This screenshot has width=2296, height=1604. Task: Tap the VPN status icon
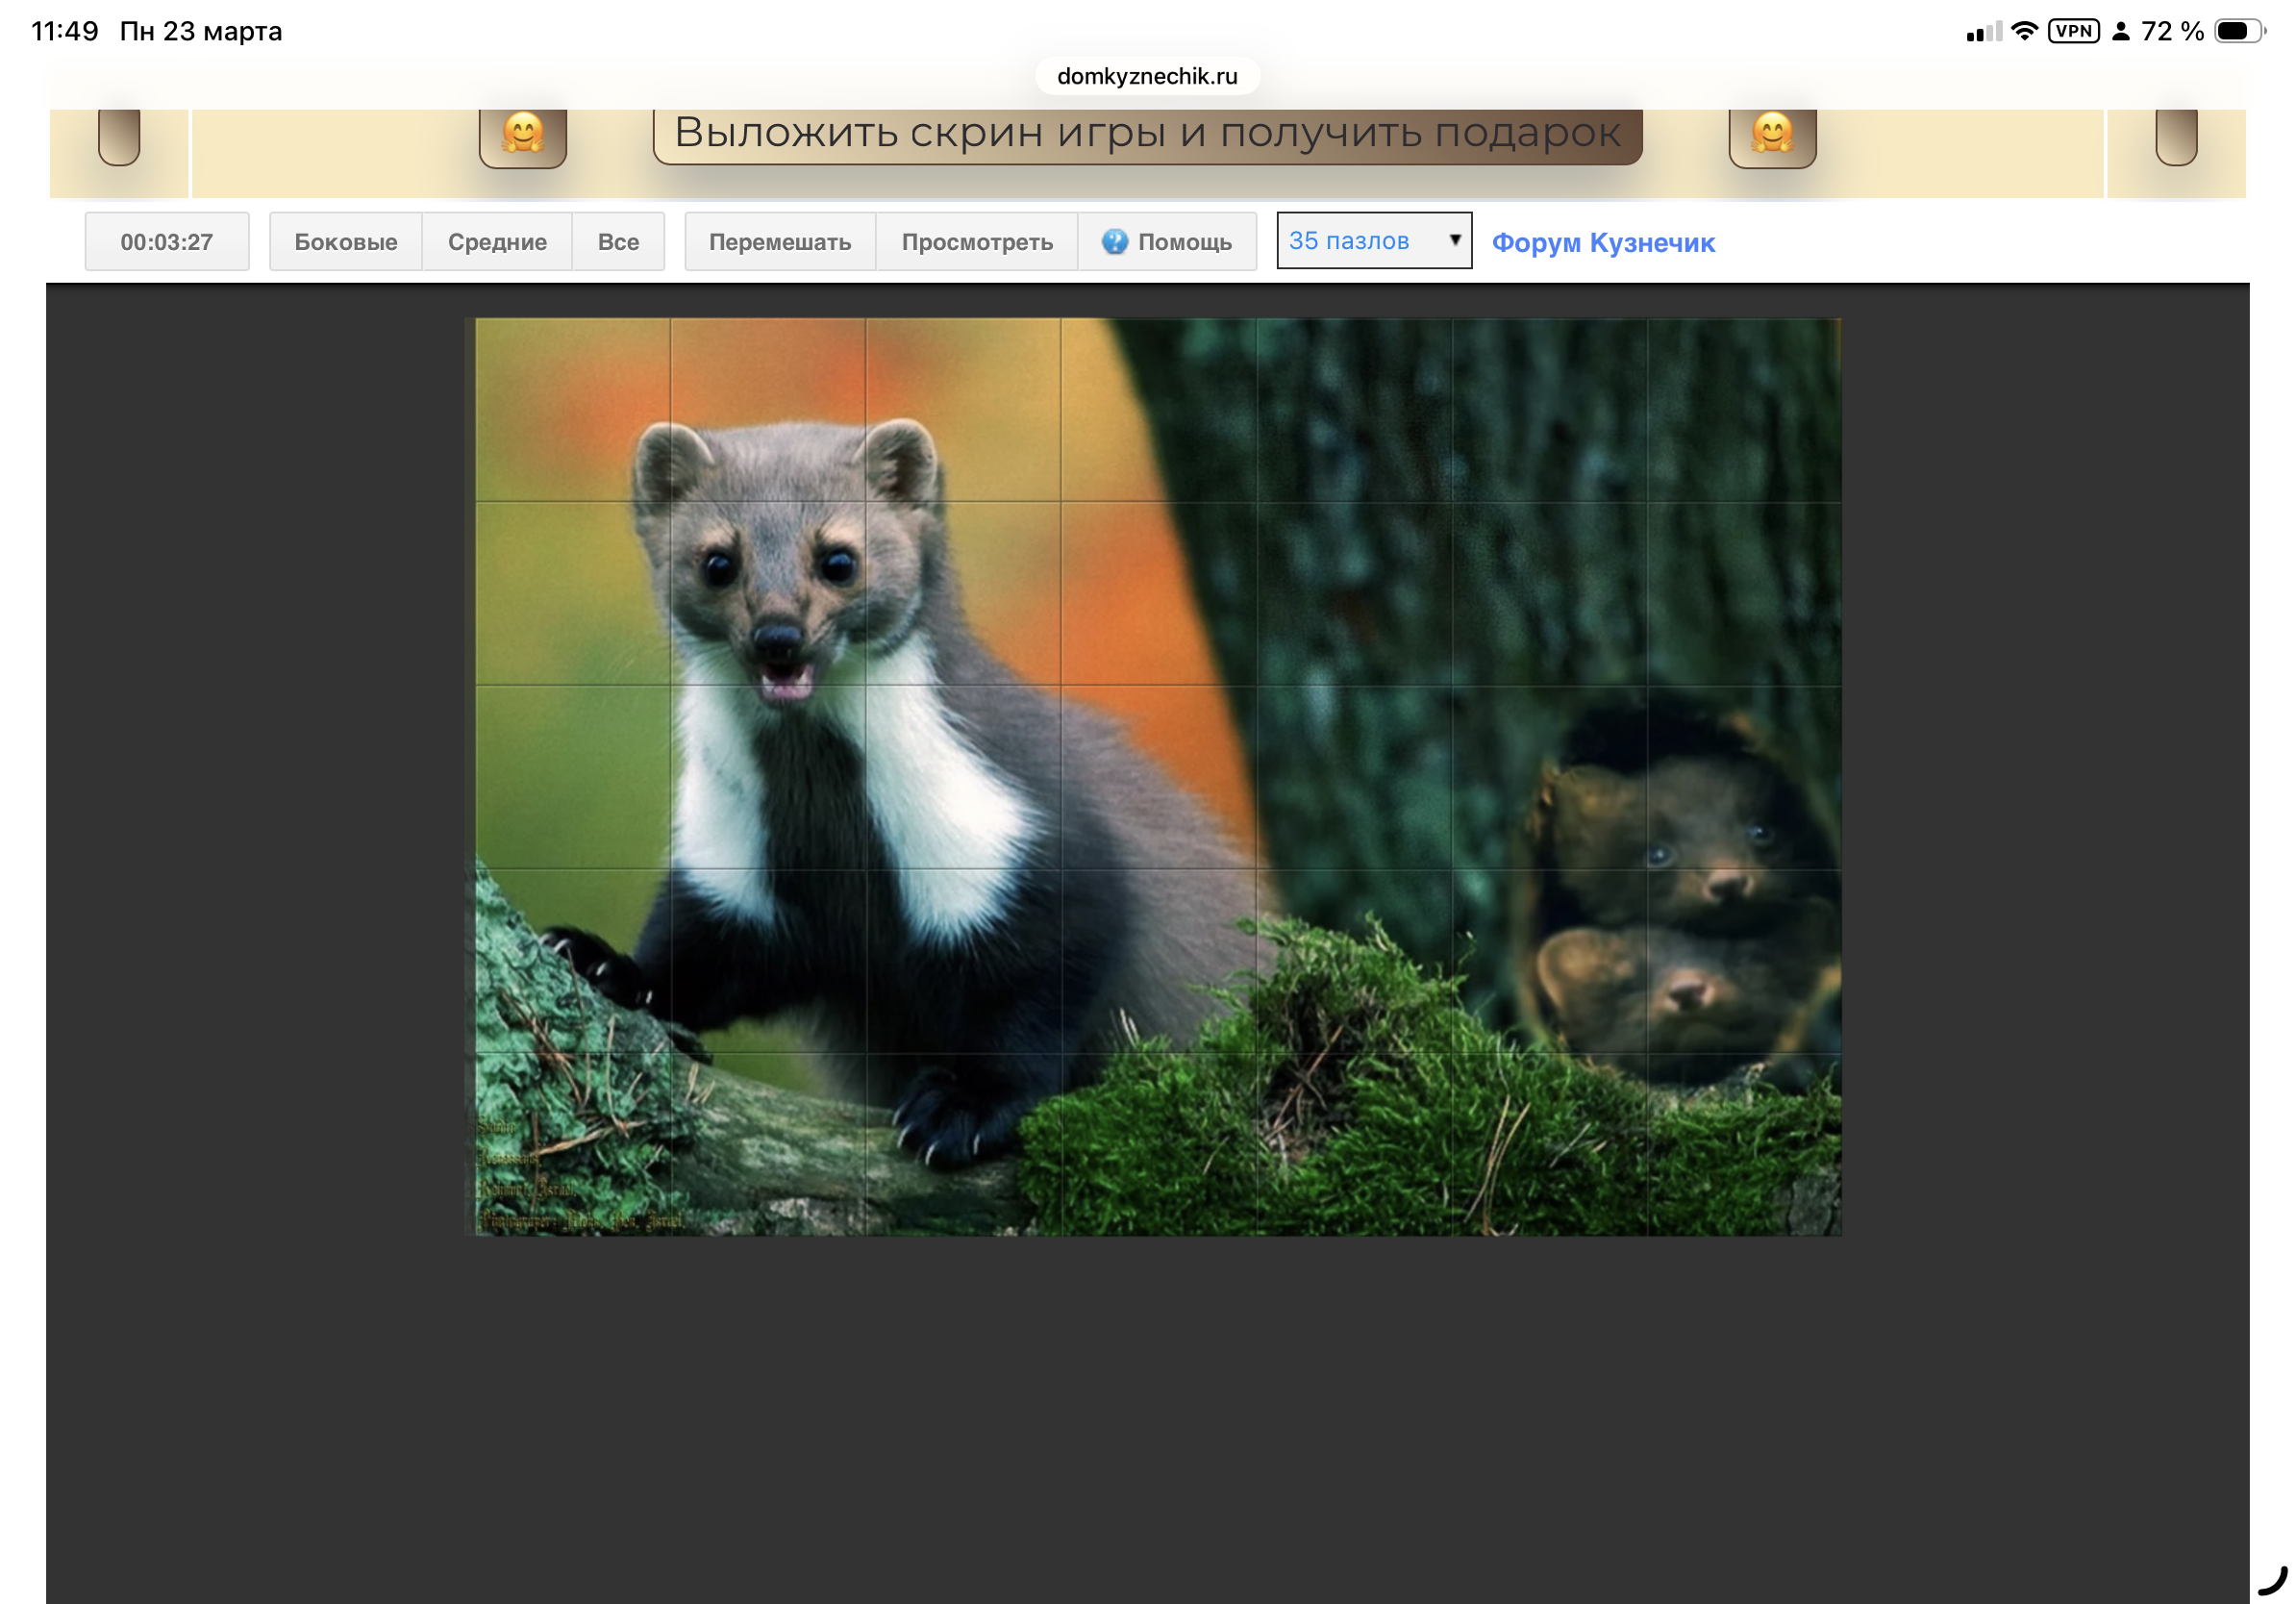(x=2073, y=31)
